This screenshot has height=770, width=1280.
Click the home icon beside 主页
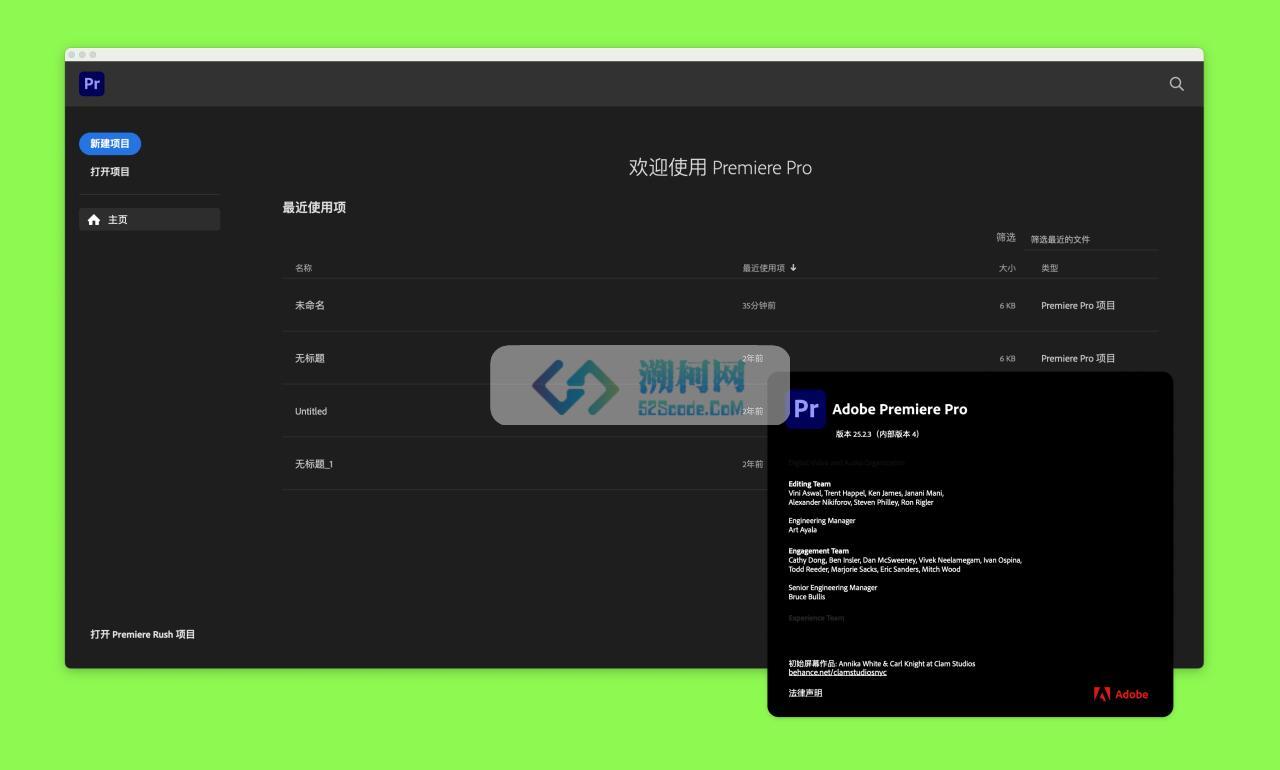[x=94, y=220]
